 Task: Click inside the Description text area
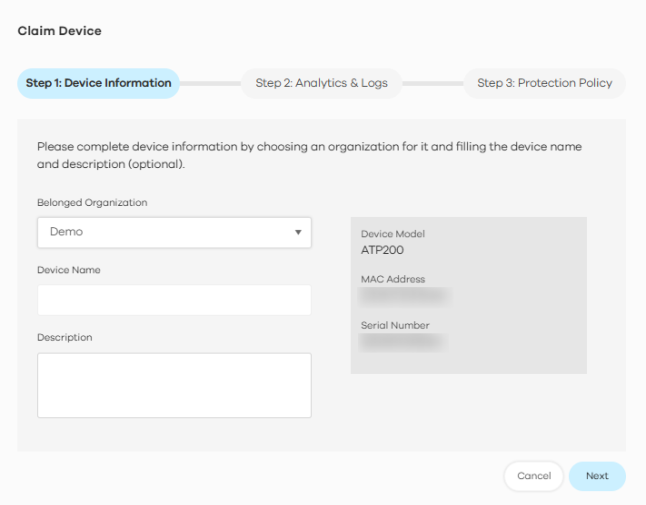(174, 384)
